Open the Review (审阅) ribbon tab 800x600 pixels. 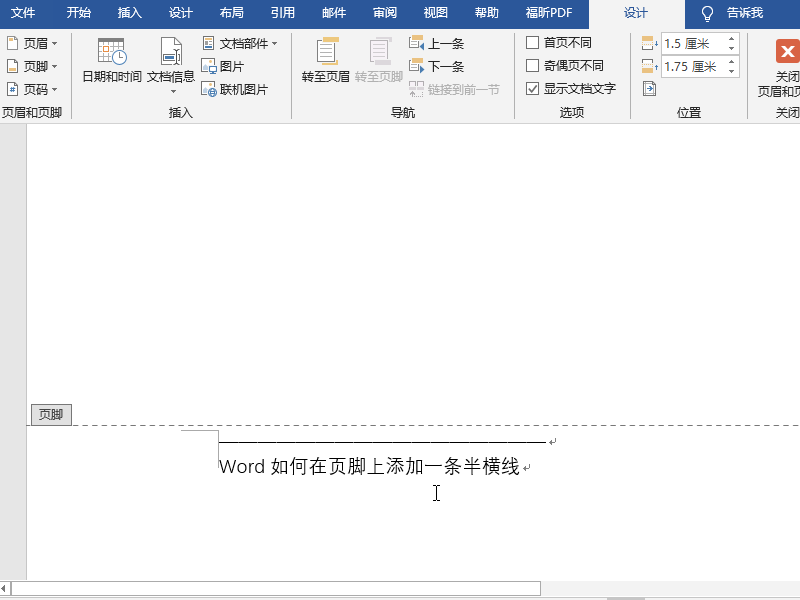(x=384, y=13)
